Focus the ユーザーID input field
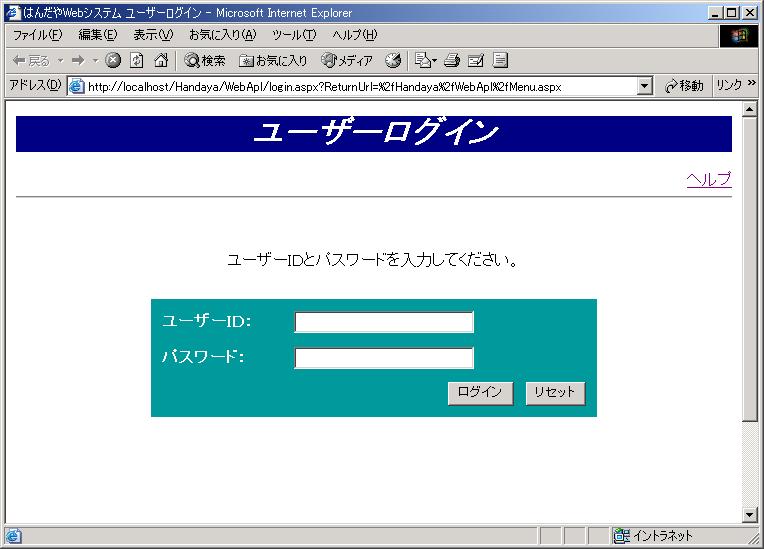Screen dimensions: 764x549 point(384,322)
